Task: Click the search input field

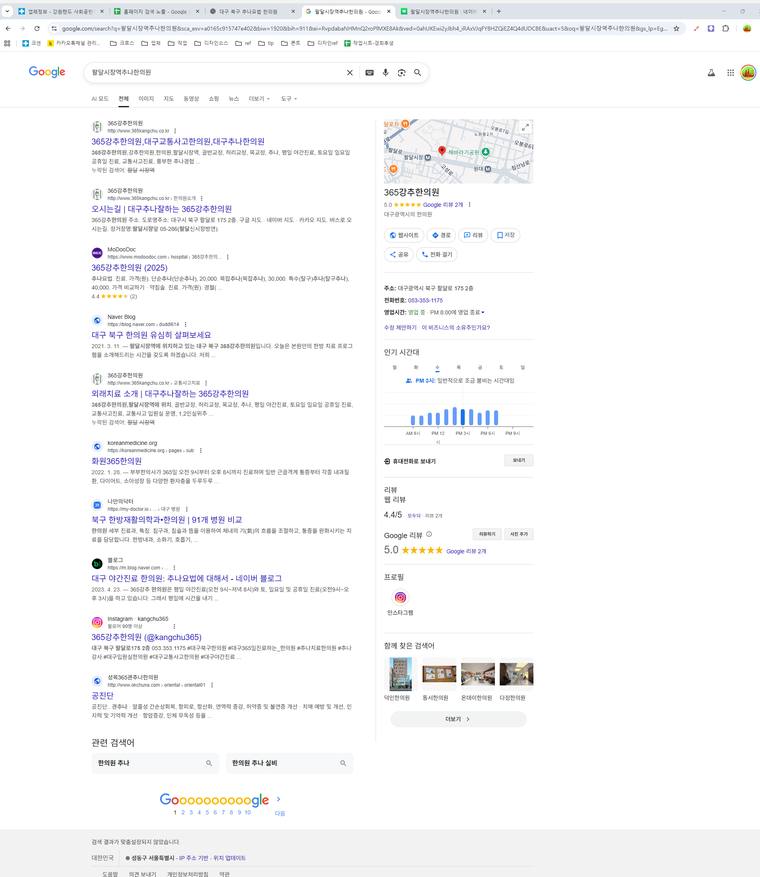Action: [215, 73]
